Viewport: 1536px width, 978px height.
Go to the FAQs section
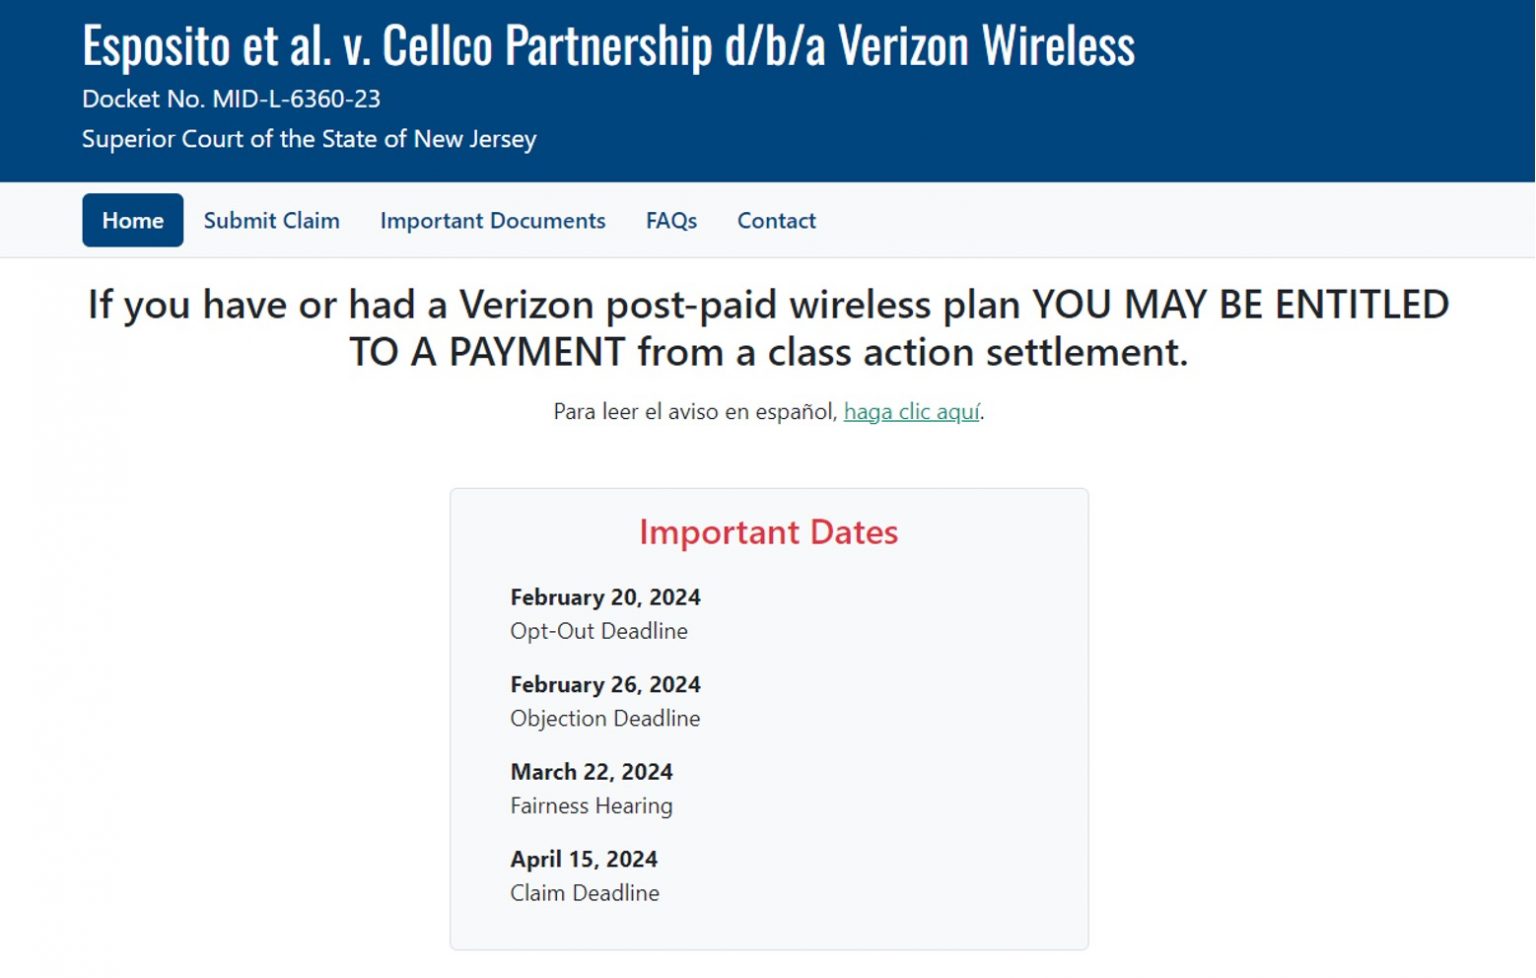670,220
